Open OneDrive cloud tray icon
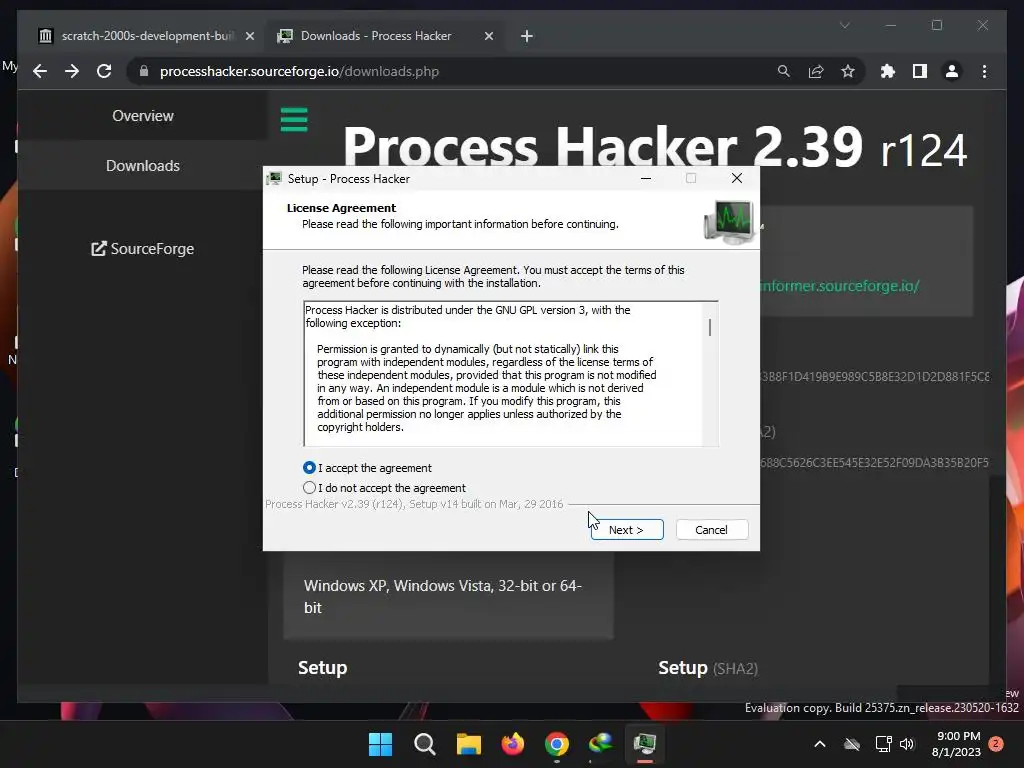 click(852, 744)
